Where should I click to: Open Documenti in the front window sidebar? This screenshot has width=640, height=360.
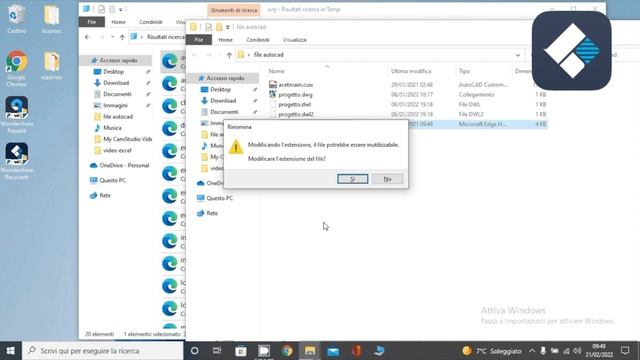tap(224, 112)
